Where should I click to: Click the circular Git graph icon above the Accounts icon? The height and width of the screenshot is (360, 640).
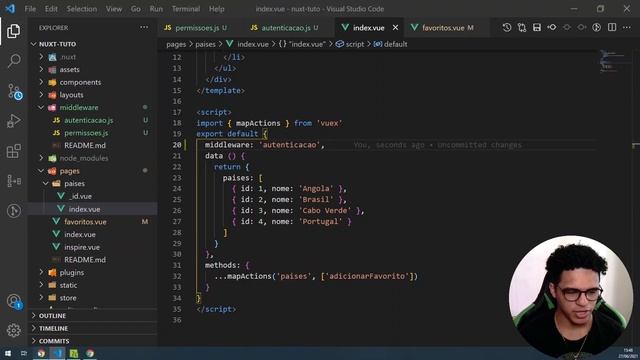[x=13, y=211]
